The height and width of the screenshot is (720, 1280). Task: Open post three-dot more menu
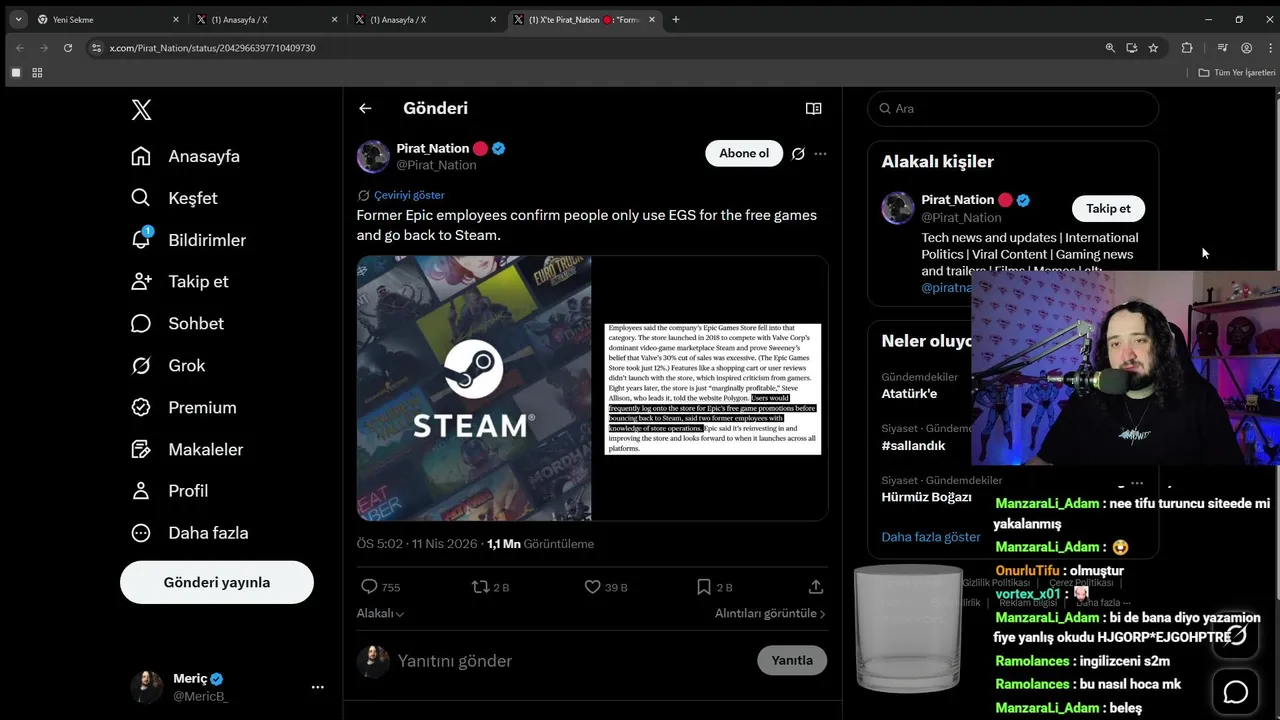821,154
